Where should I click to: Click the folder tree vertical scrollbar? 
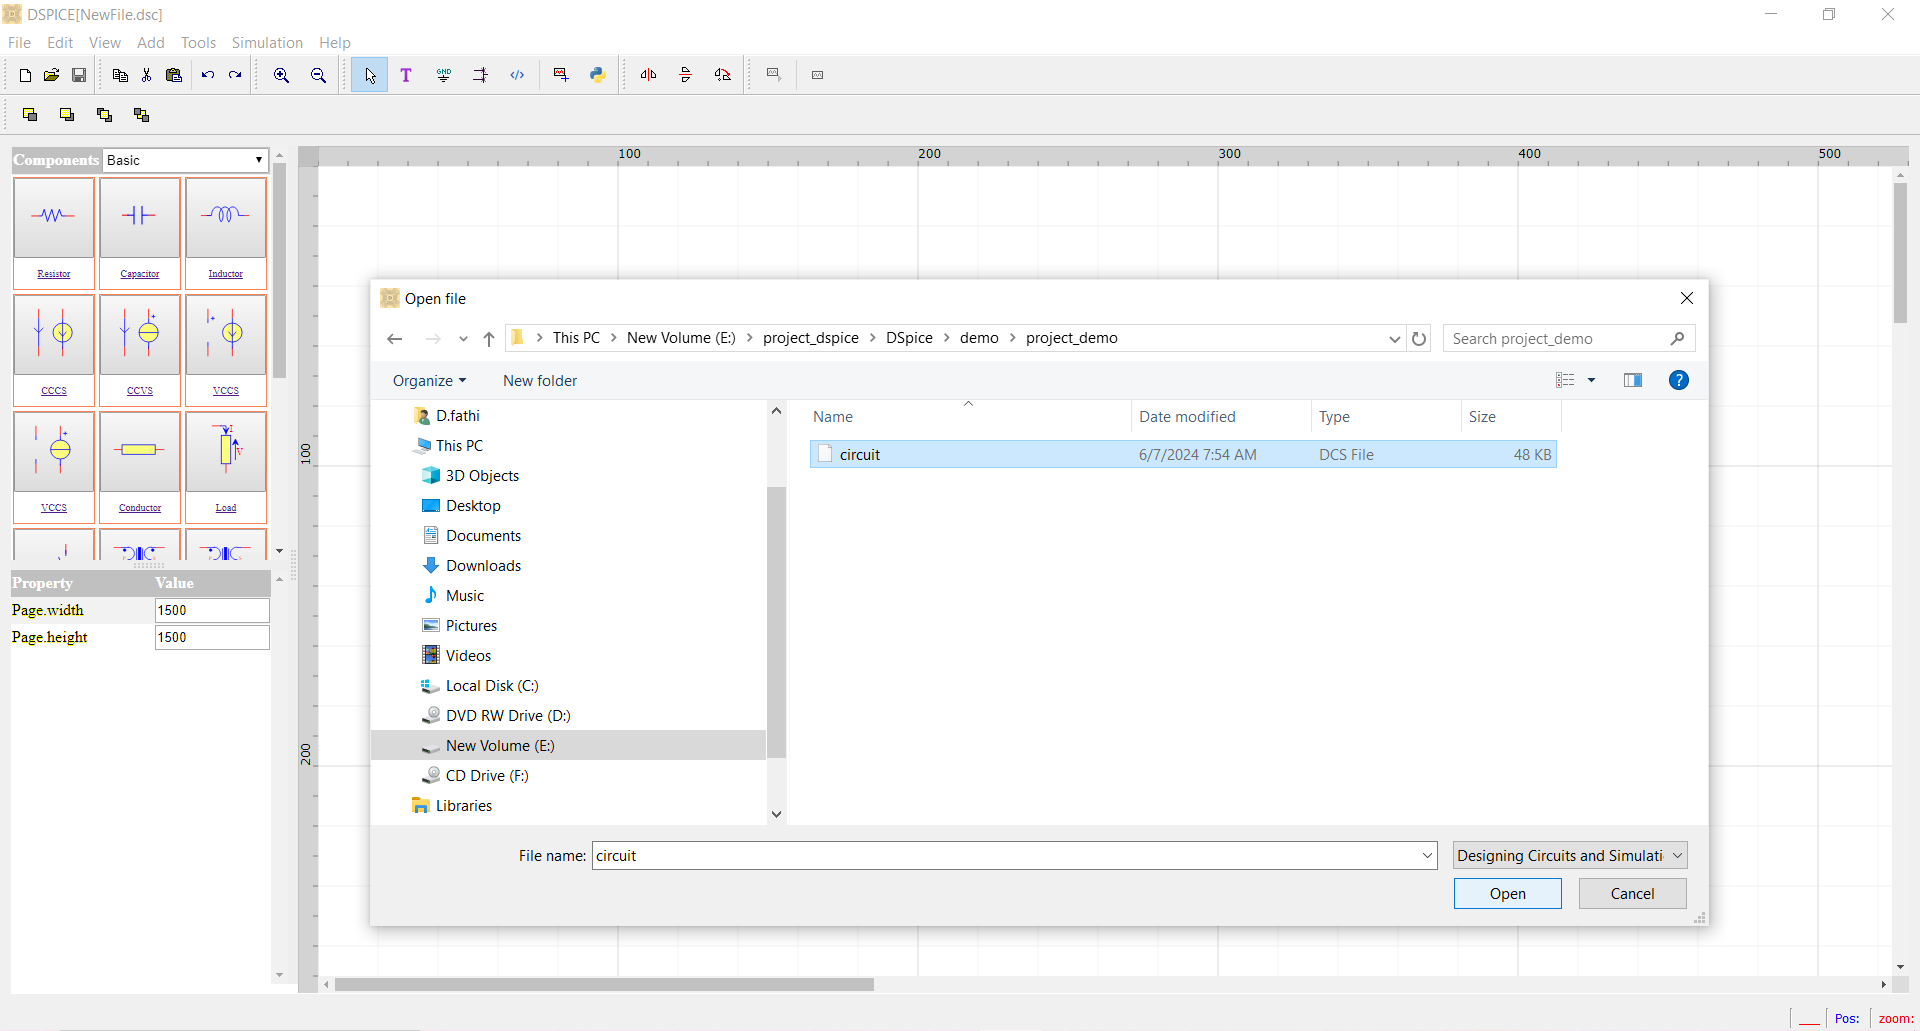[x=776, y=620]
